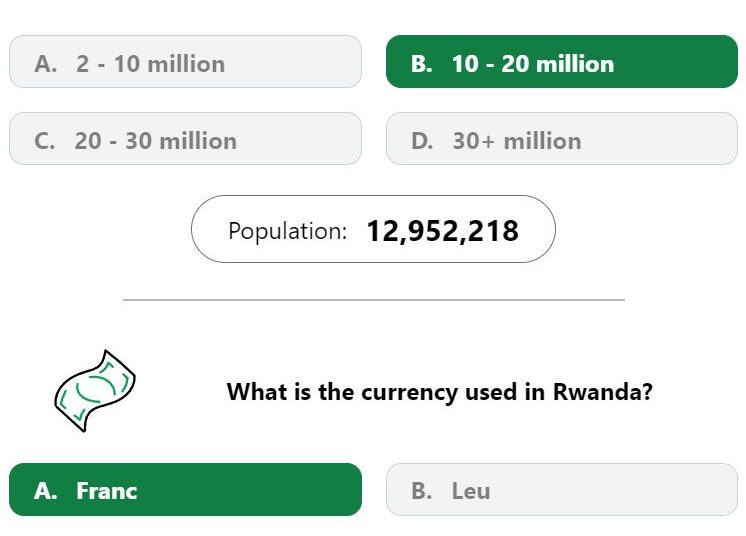Click the Population result pill

(373, 229)
